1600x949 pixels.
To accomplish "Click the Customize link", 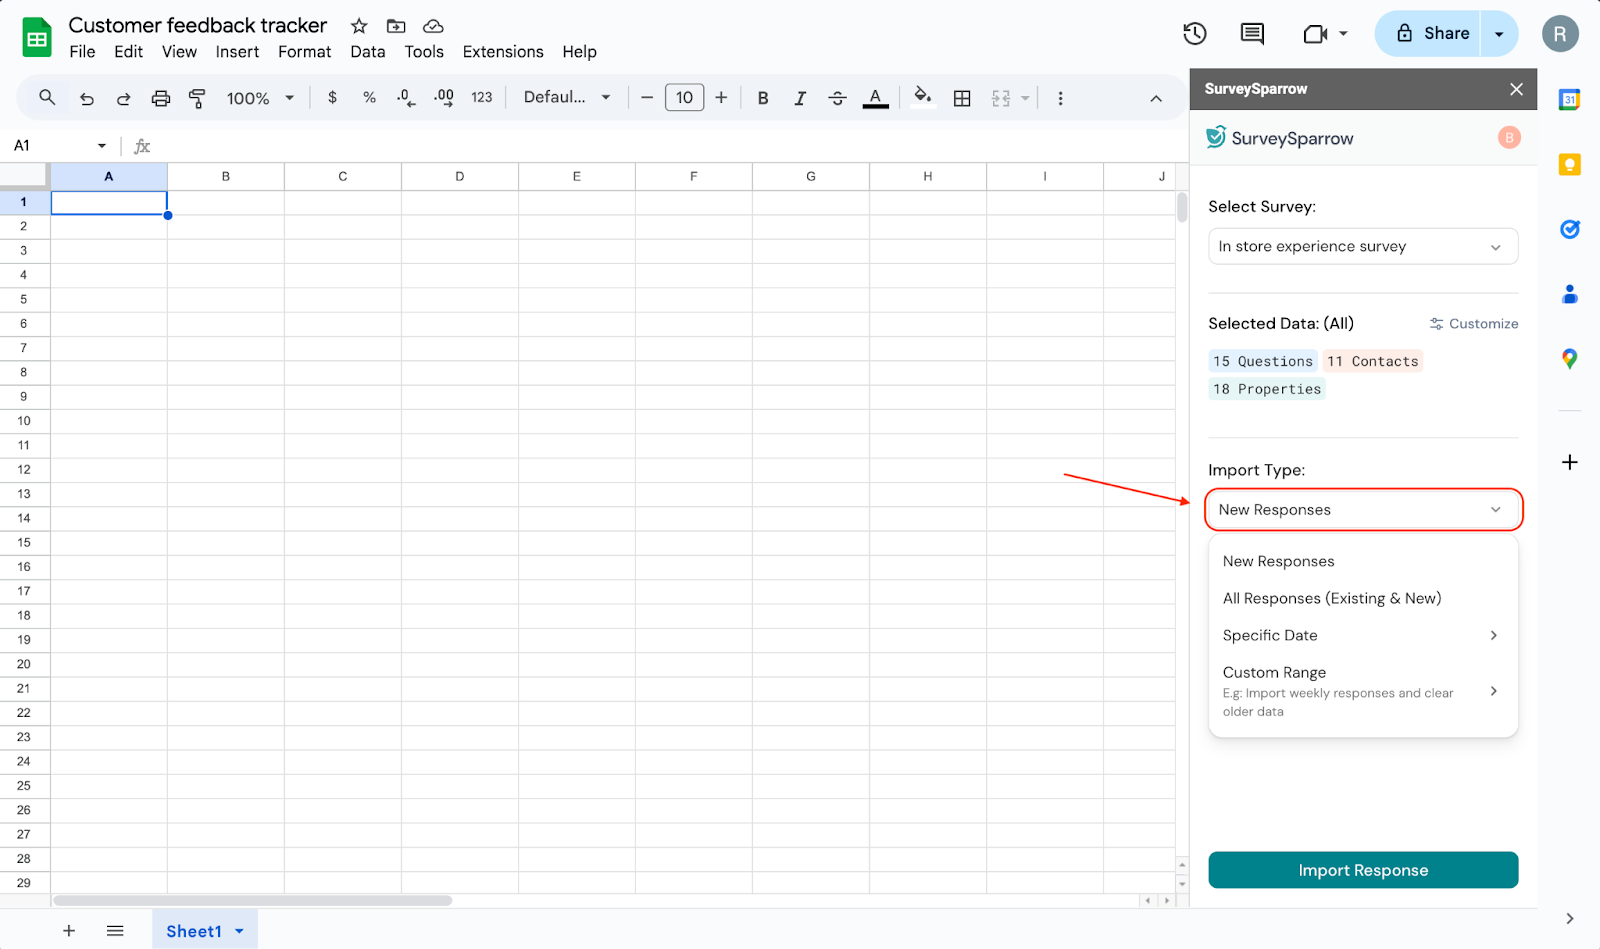I will (1474, 324).
